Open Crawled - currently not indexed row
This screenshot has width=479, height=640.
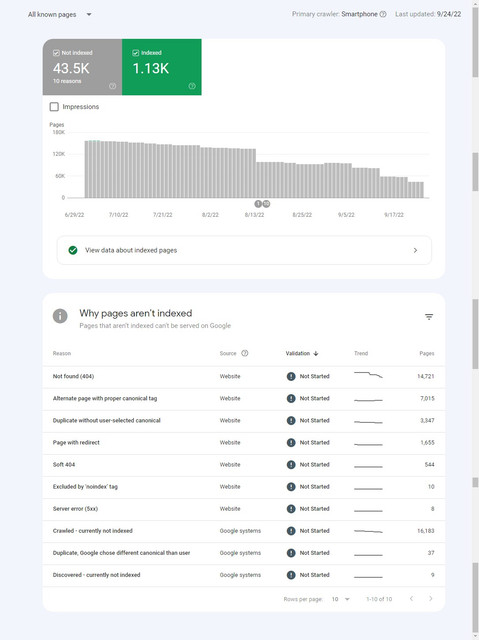tap(244, 531)
